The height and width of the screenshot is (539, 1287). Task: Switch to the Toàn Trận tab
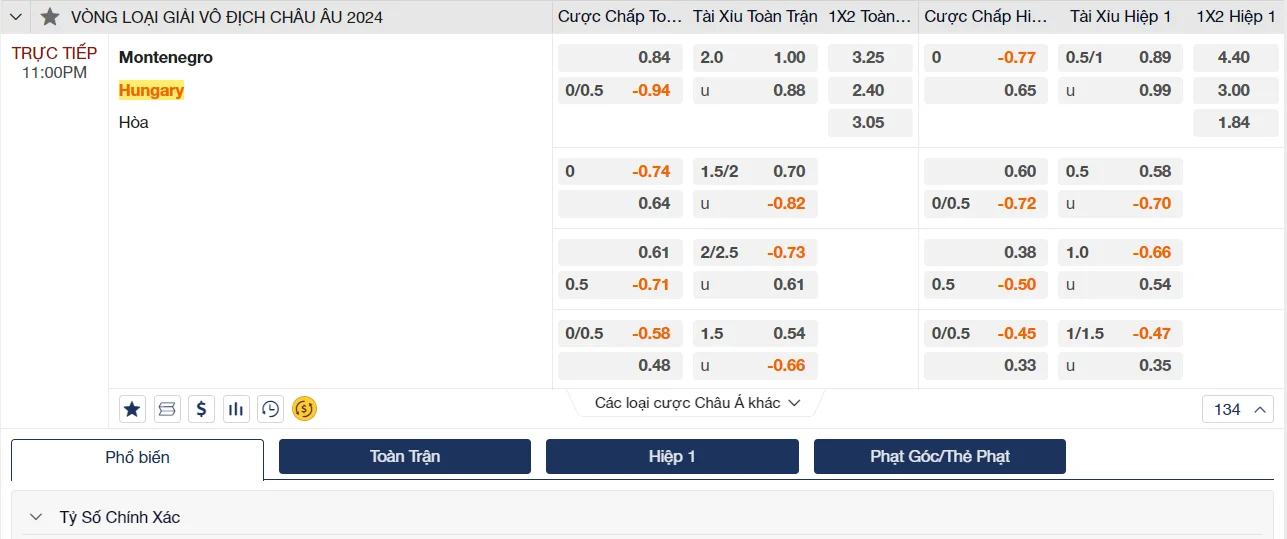[405, 456]
